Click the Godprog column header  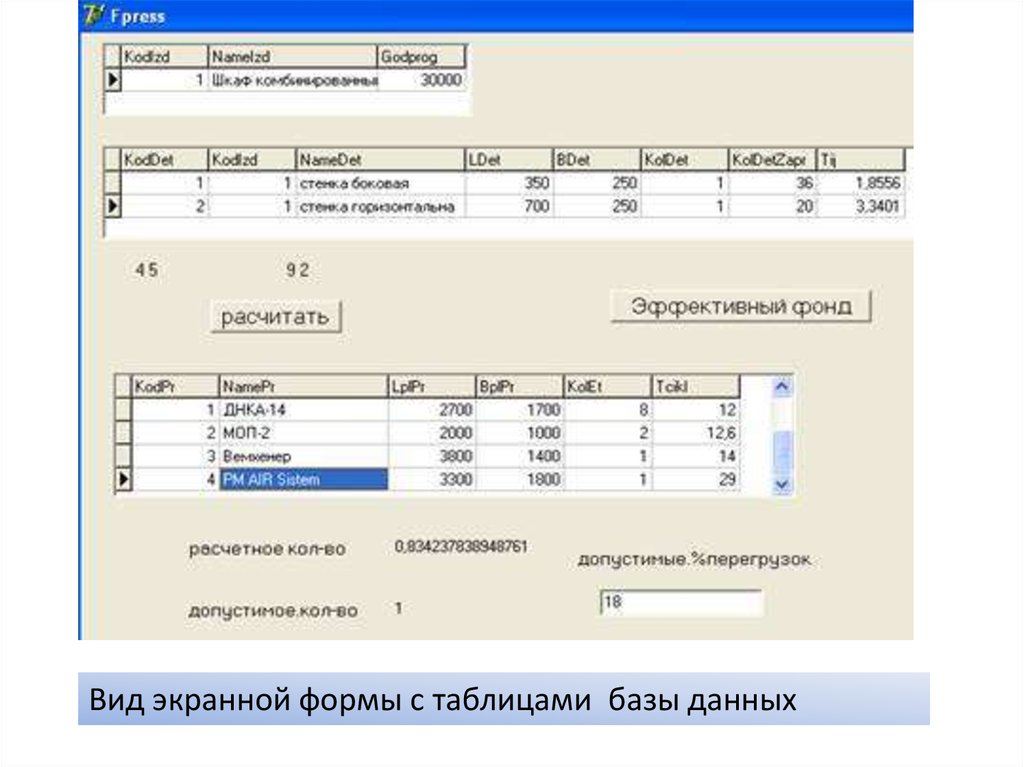[x=421, y=58]
